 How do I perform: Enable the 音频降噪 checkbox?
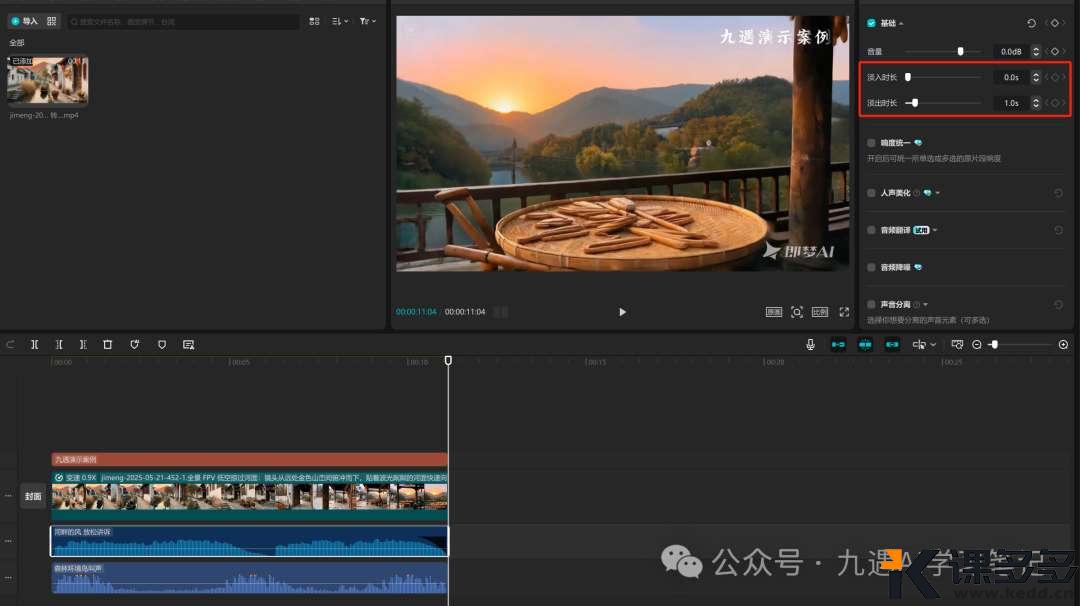click(x=872, y=267)
